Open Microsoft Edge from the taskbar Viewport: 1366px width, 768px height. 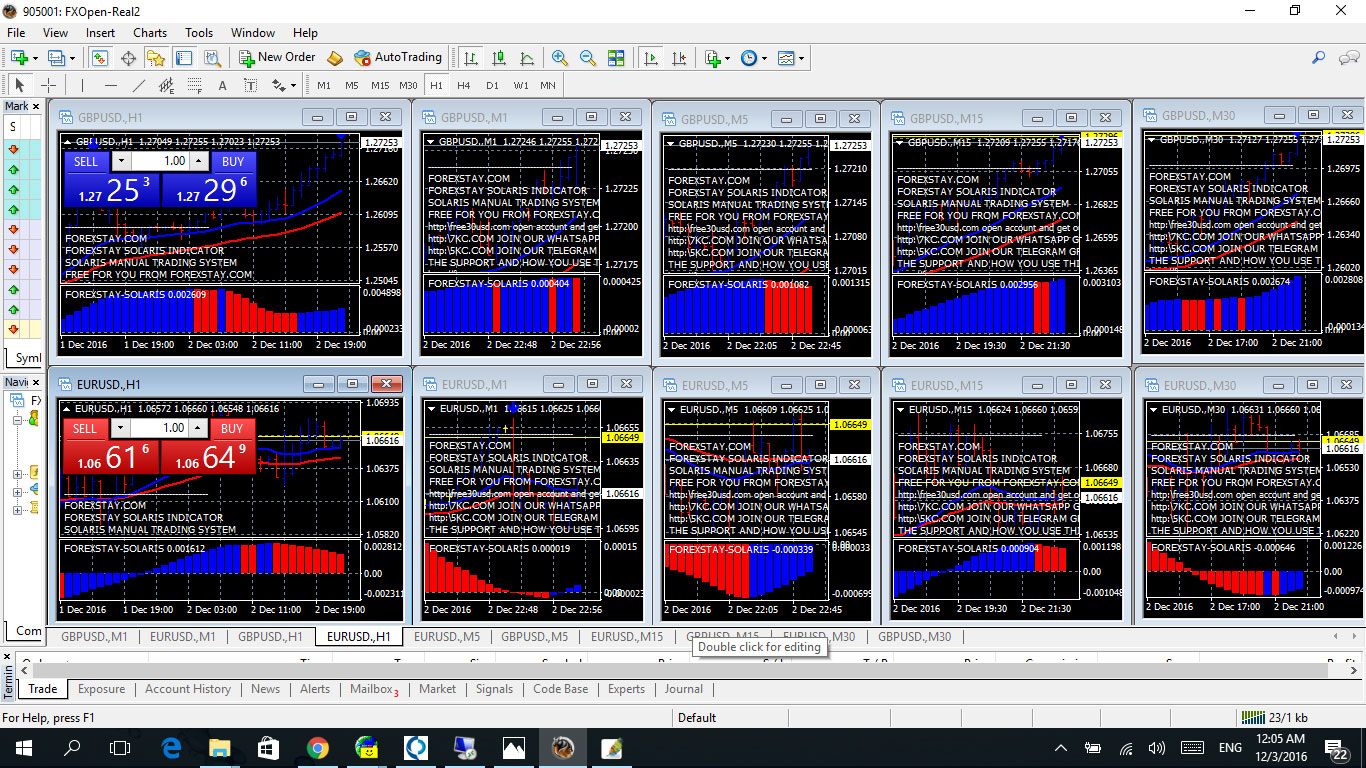(x=170, y=747)
